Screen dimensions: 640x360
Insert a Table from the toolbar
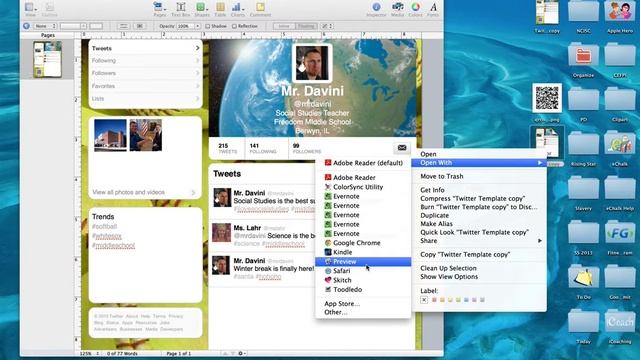pos(220,9)
